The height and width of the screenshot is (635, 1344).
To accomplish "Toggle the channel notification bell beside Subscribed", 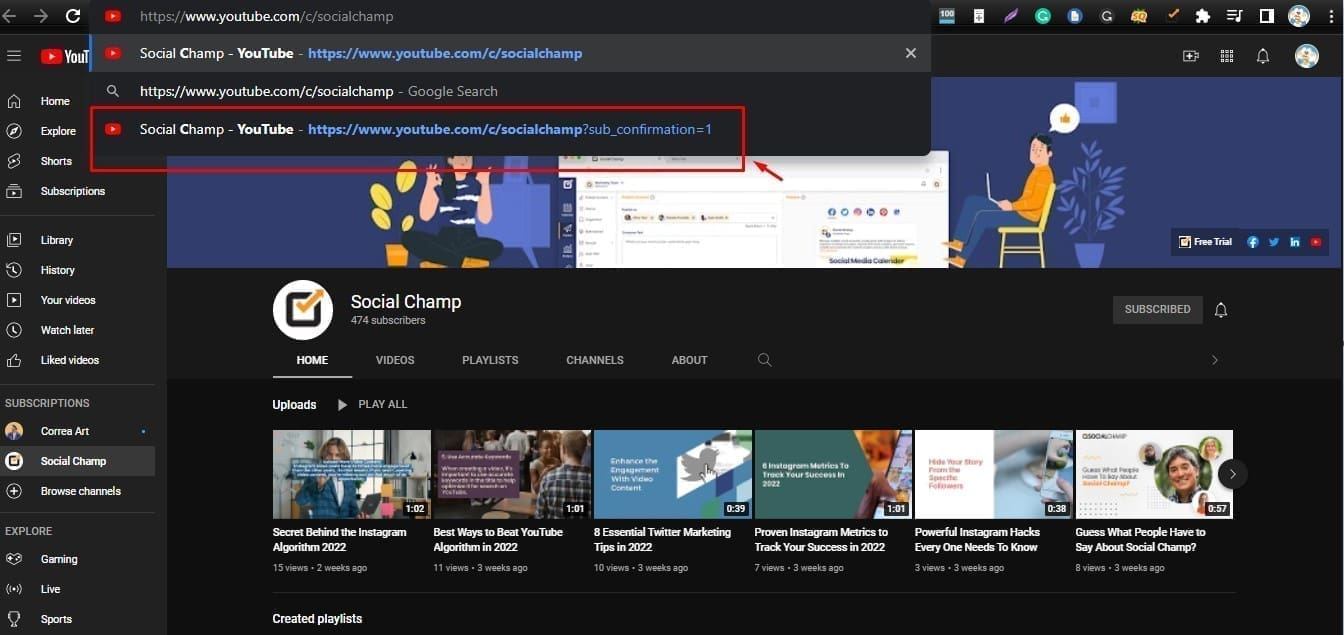I will point(1221,310).
